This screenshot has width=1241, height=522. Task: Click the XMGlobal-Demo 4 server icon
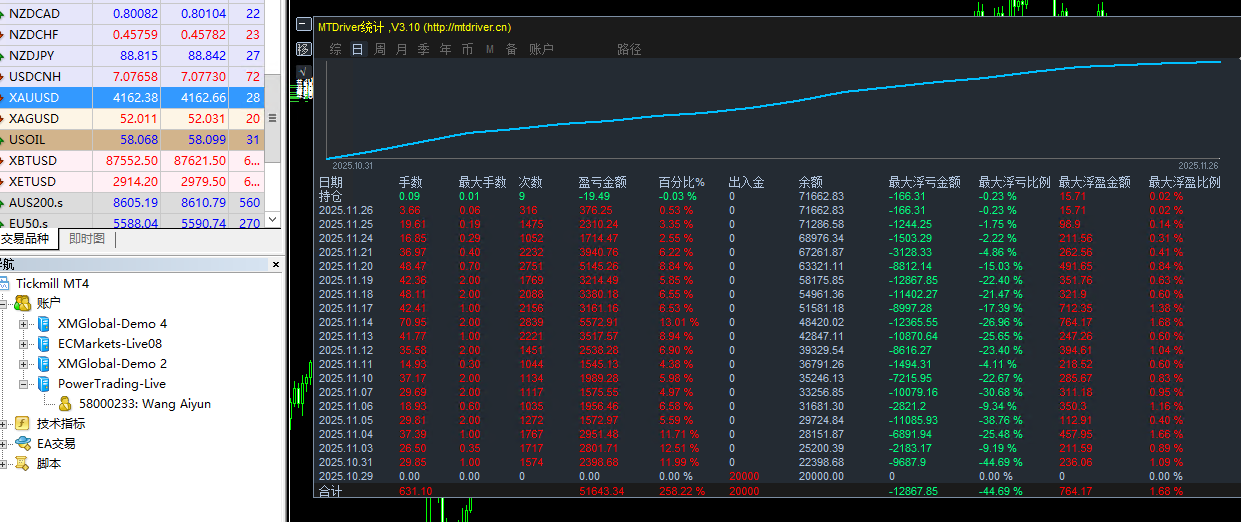pos(43,323)
